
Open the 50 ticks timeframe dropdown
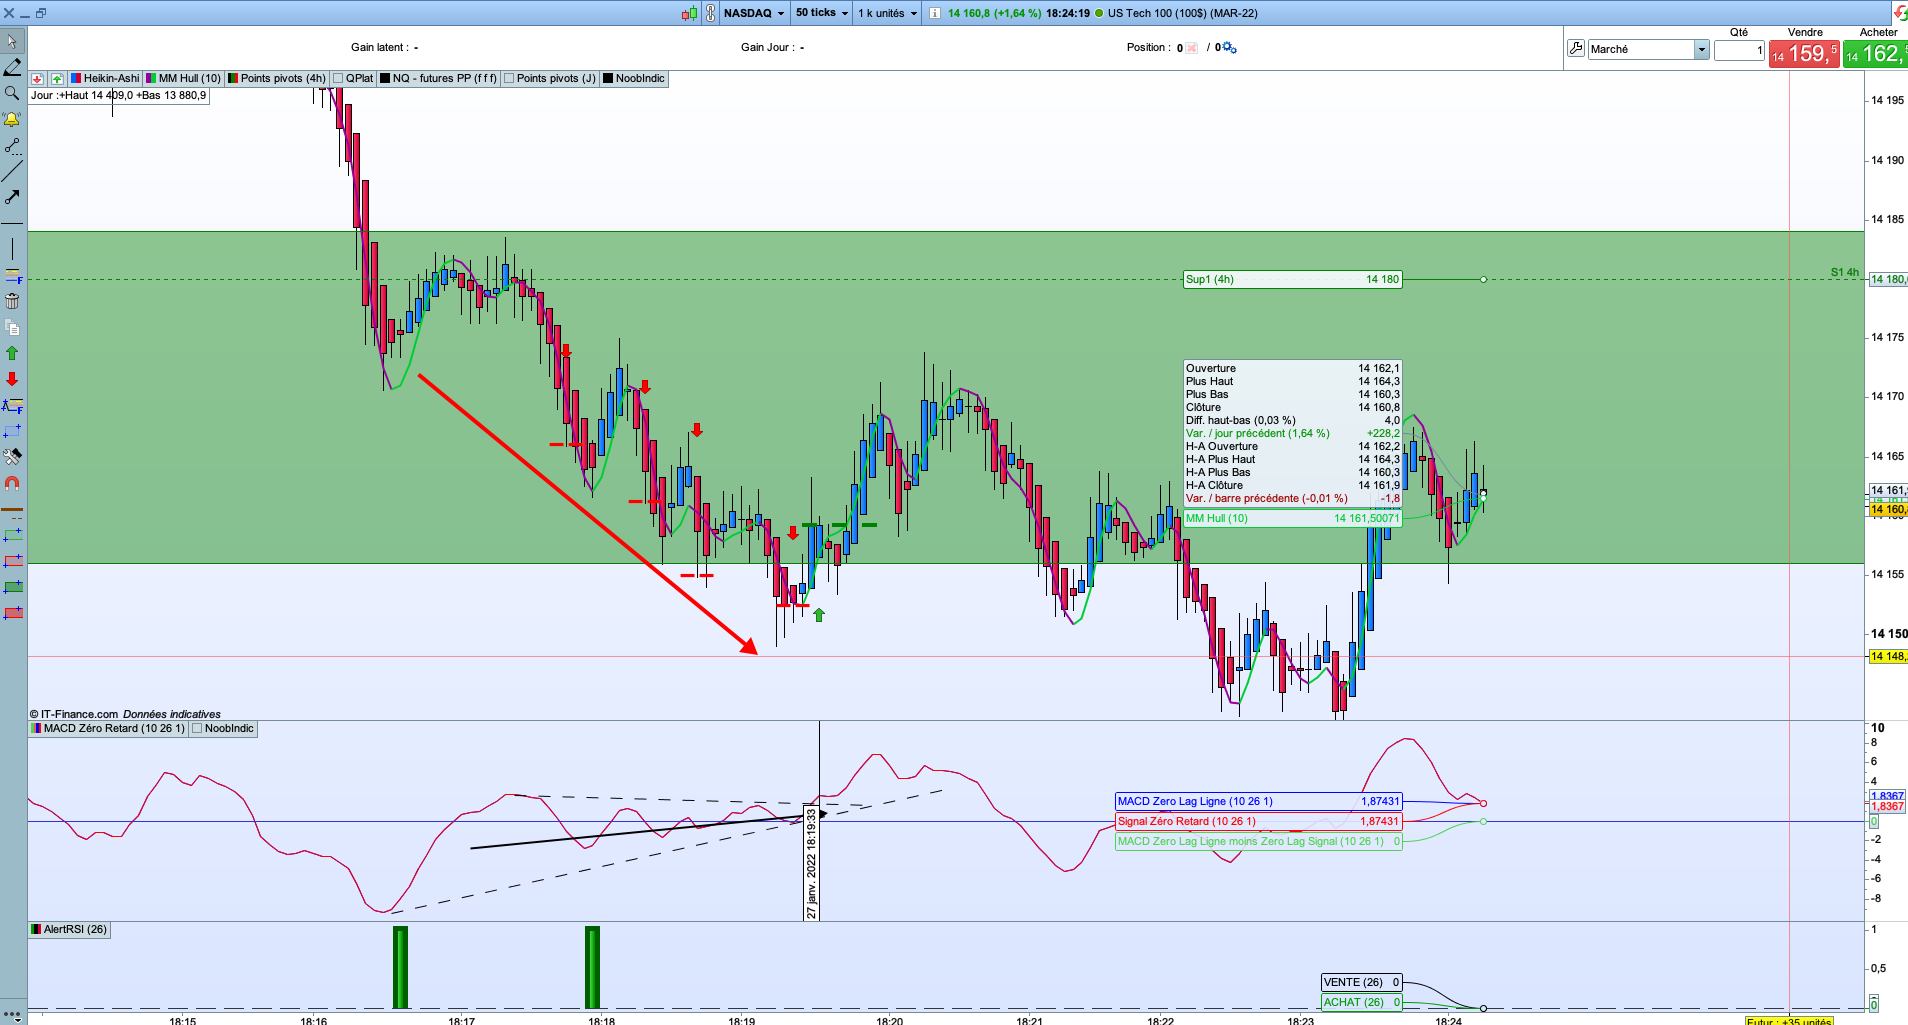coord(822,13)
